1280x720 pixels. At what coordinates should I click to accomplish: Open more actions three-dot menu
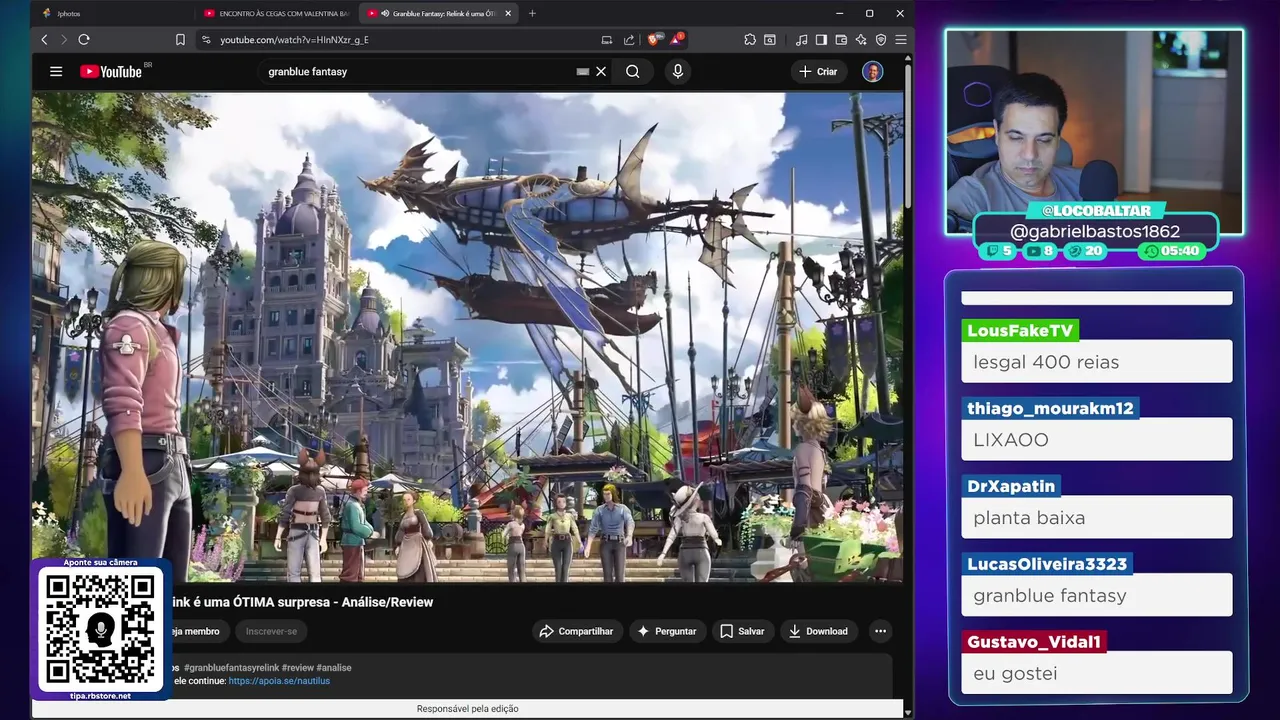point(880,631)
